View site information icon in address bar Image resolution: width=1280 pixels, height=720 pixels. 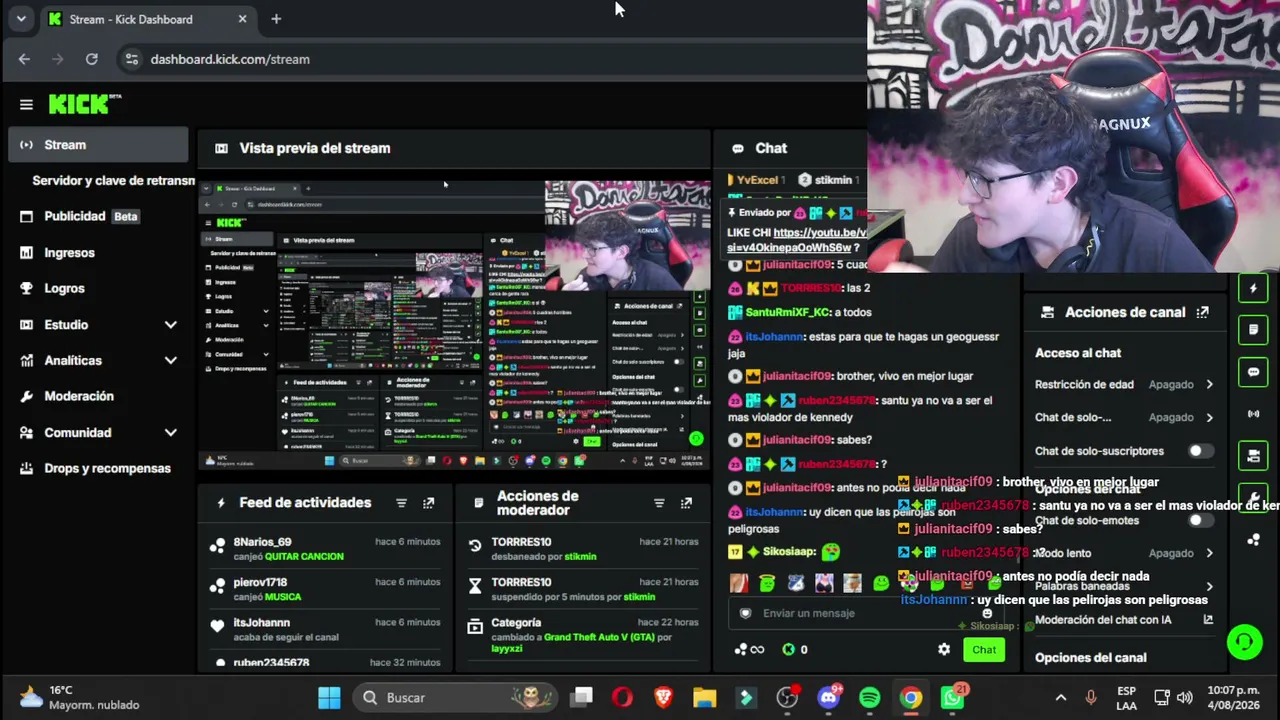pos(131,59)
